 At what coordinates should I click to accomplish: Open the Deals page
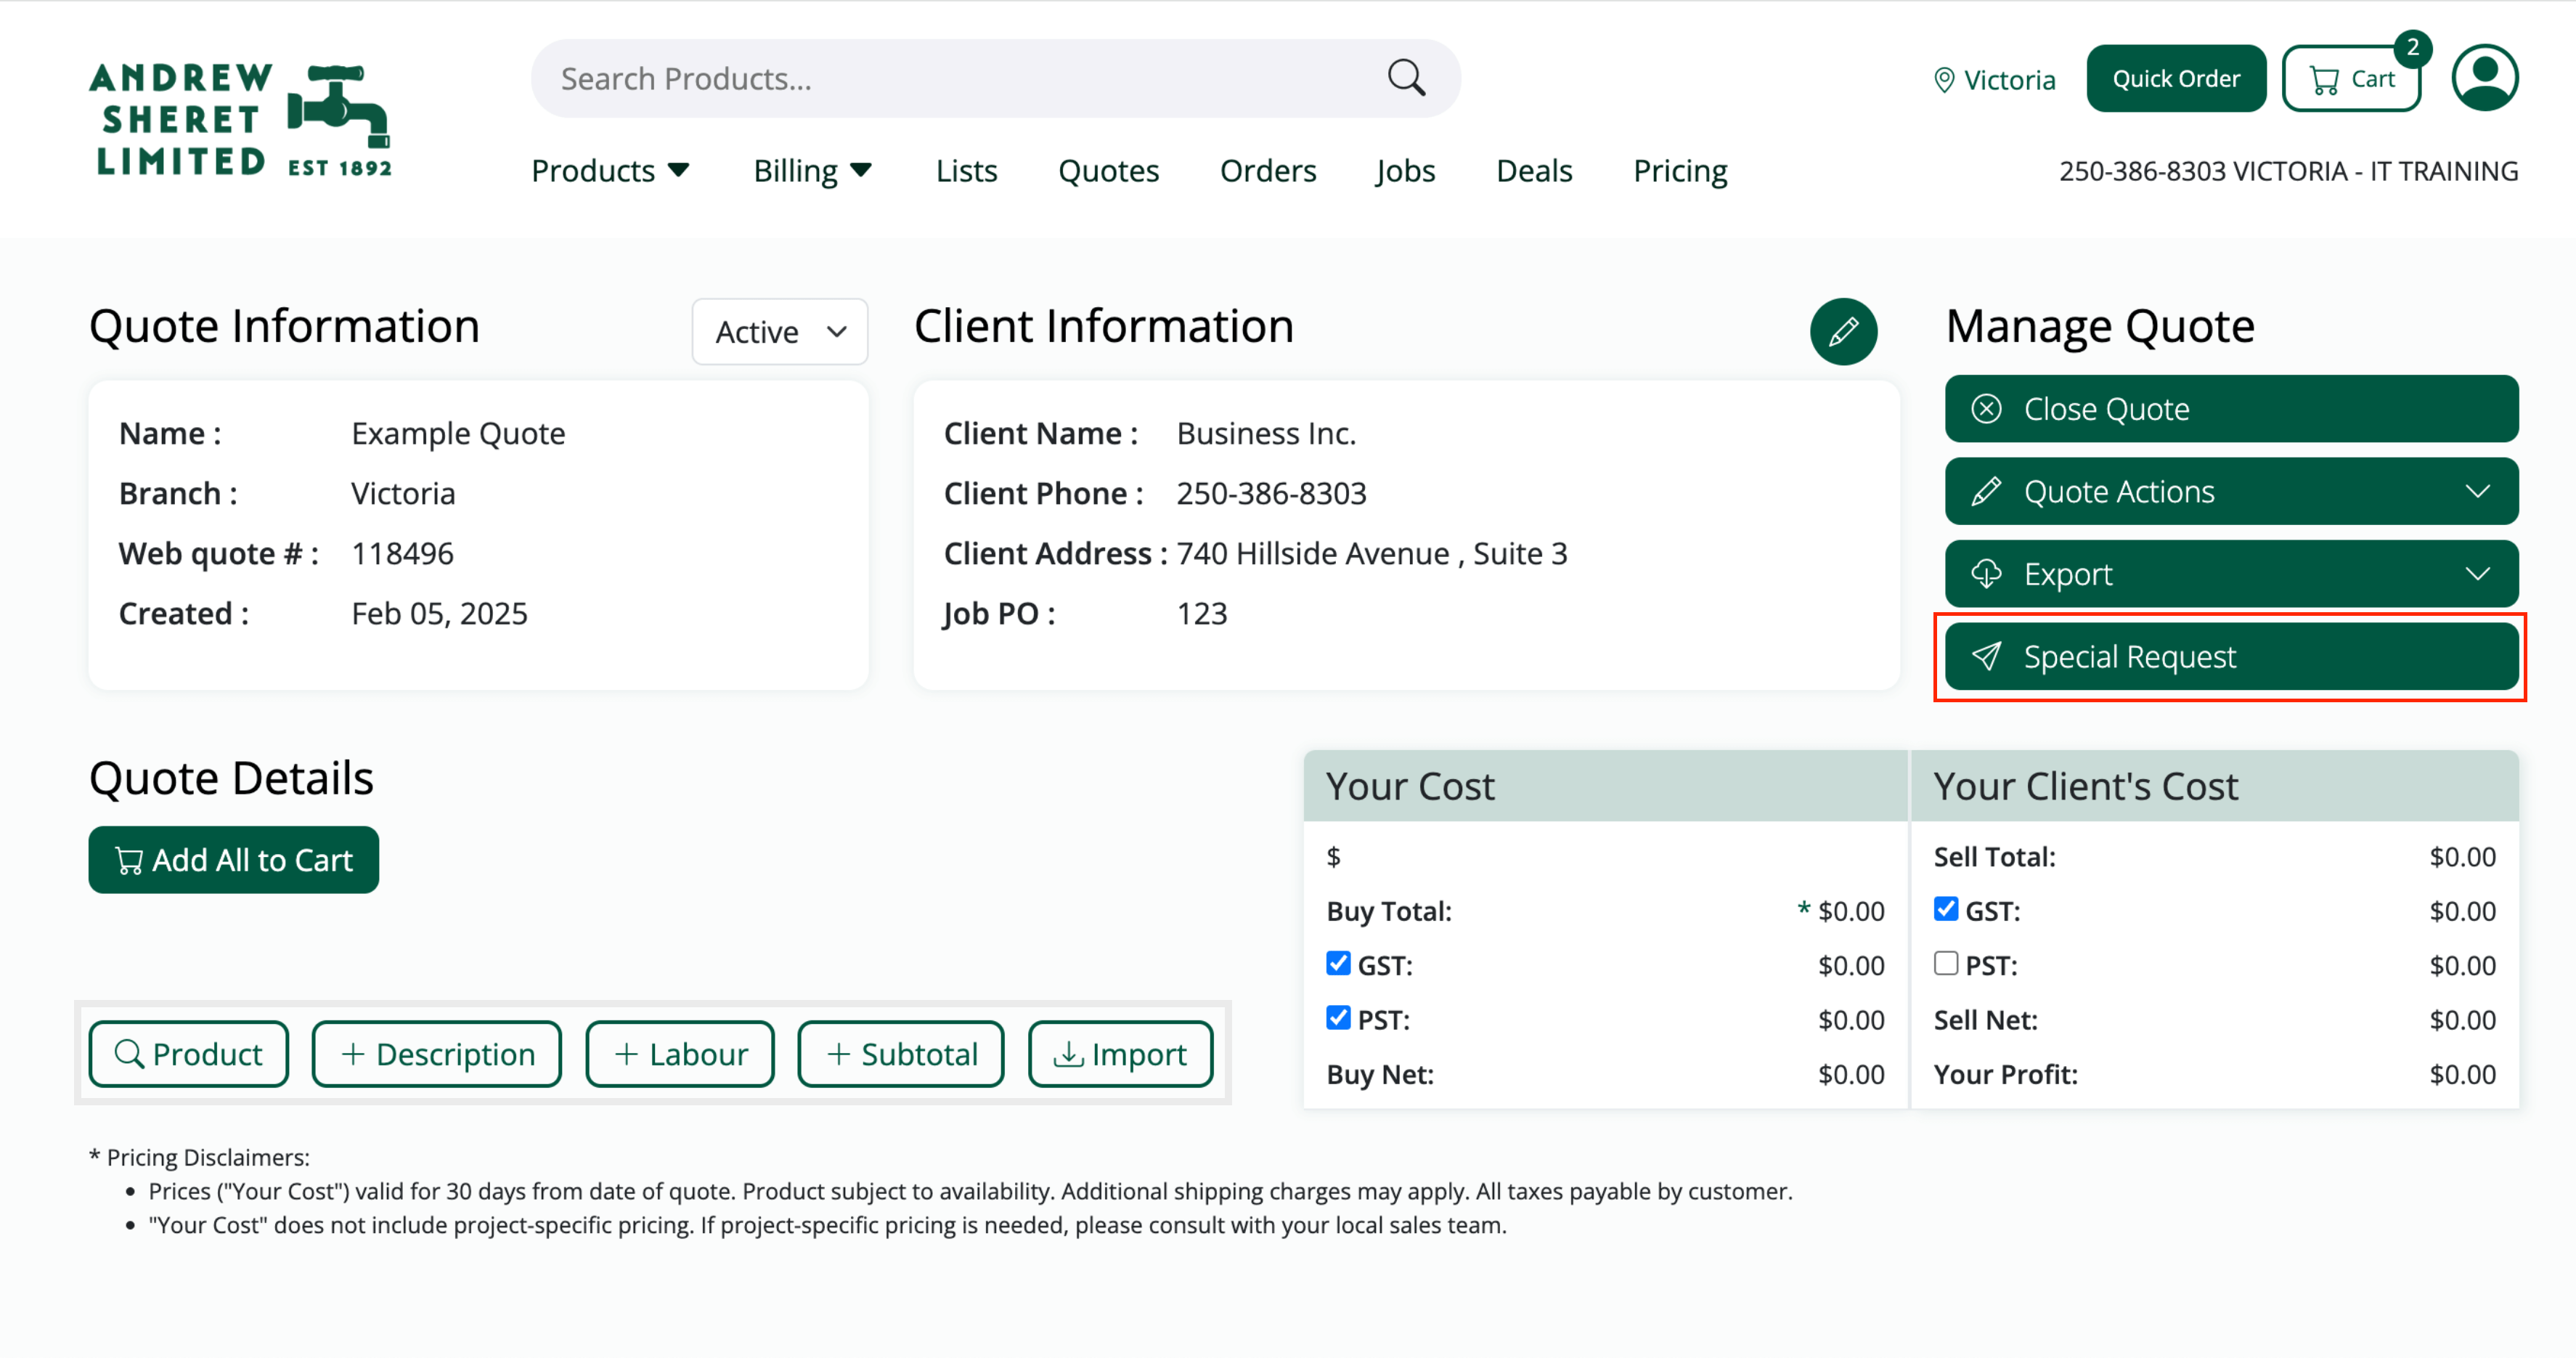tap(1534, 171)
